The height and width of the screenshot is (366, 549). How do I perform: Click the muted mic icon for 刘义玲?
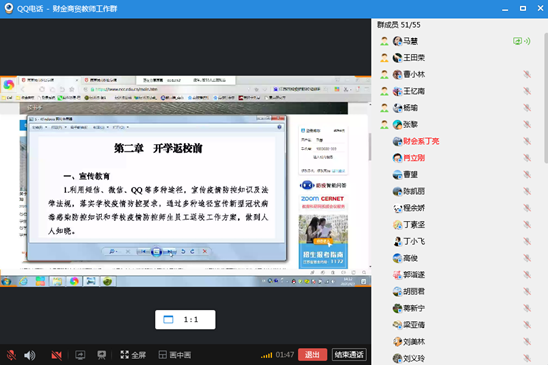click(527, 358)
